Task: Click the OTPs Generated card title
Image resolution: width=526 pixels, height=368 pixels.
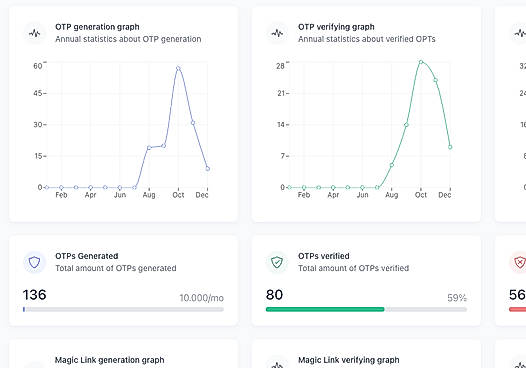Action: coord(87,256)
